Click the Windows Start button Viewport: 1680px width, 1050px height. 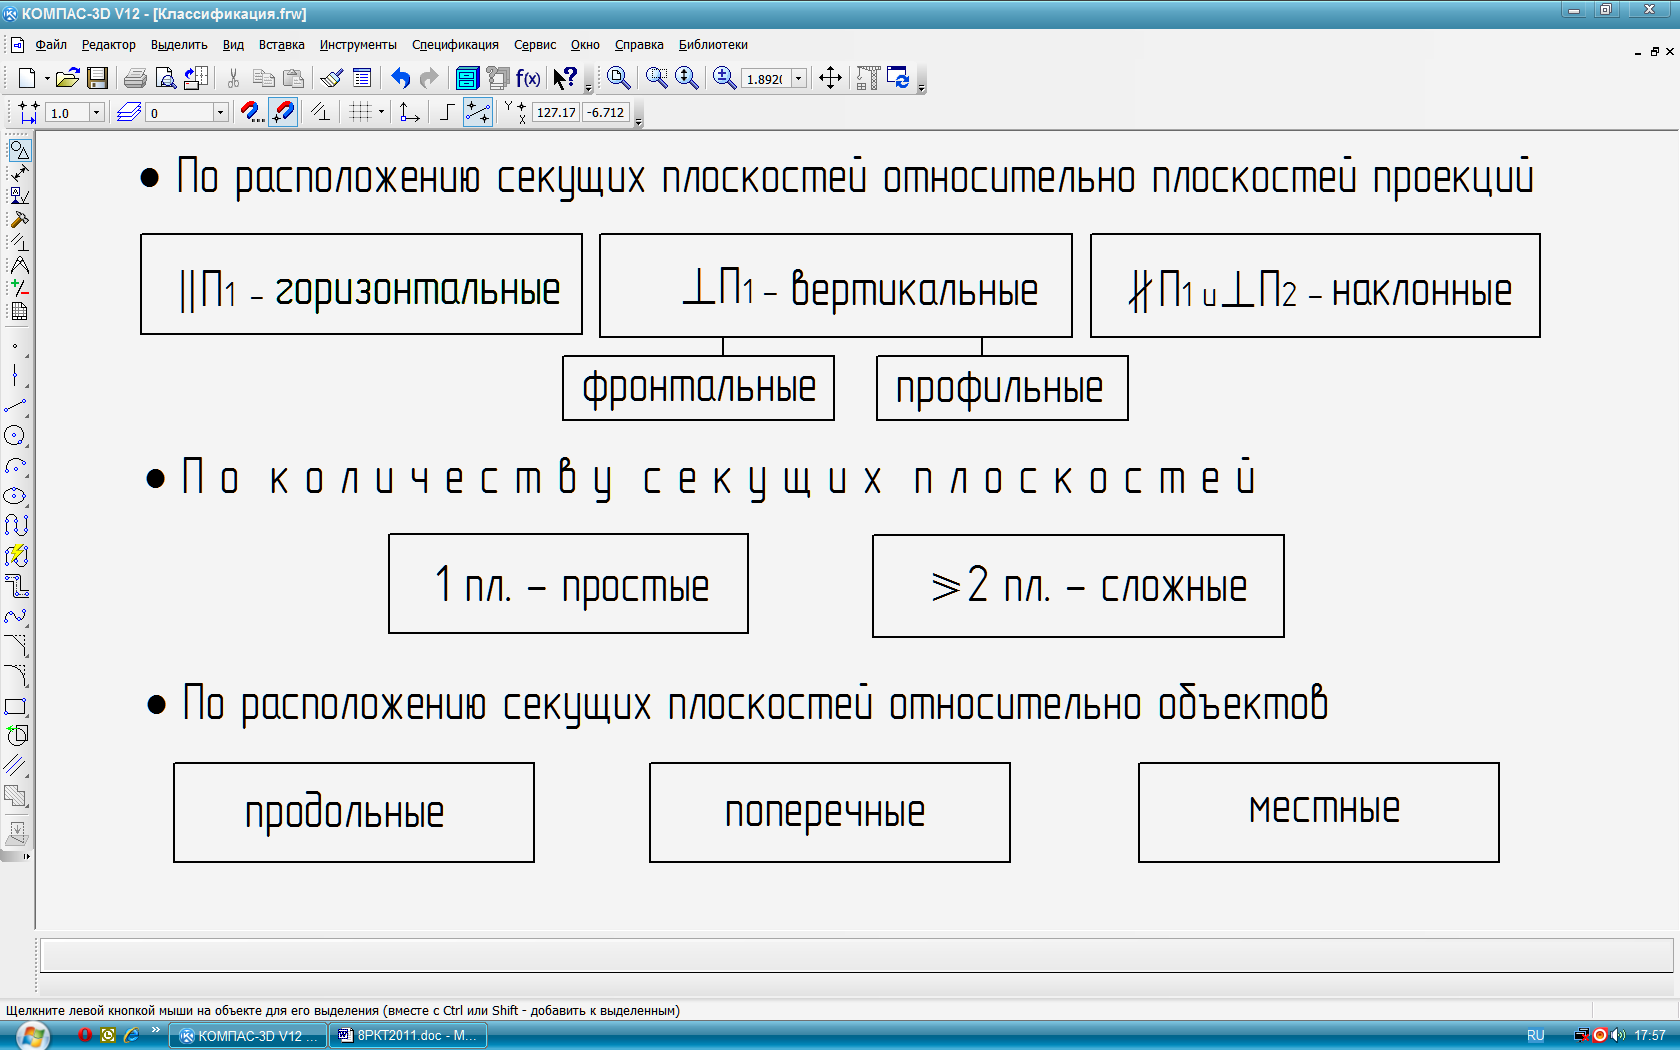(x=31, y=1036)
